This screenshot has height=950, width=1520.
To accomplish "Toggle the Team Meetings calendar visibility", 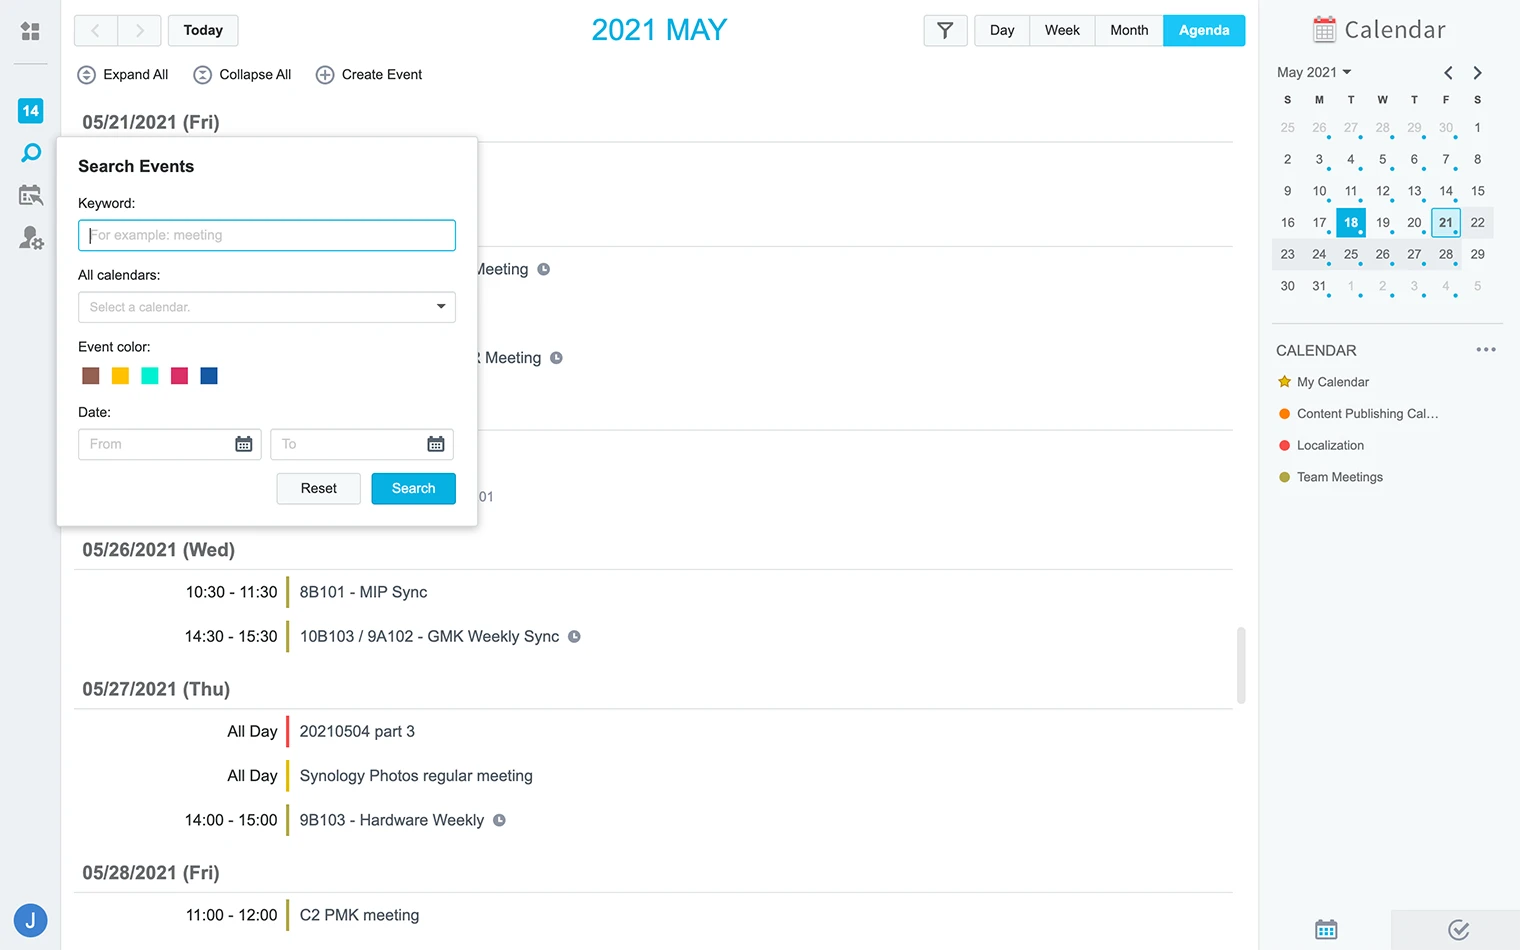I will point(1285,478).
